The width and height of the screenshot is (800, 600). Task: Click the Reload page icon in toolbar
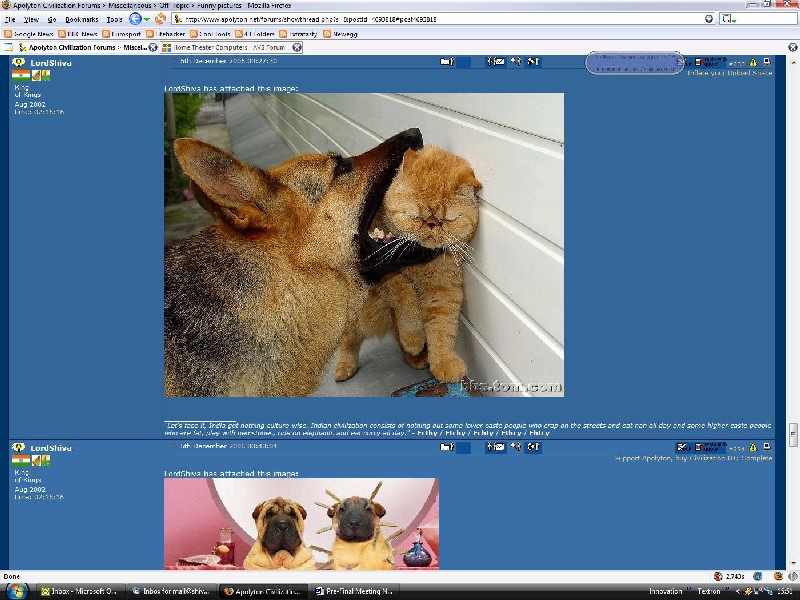pyautogui.click(x=160, y=19)
